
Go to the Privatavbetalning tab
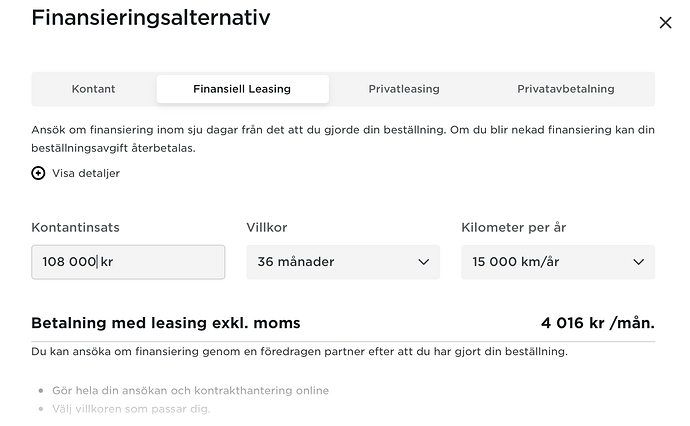click(566, 89)
